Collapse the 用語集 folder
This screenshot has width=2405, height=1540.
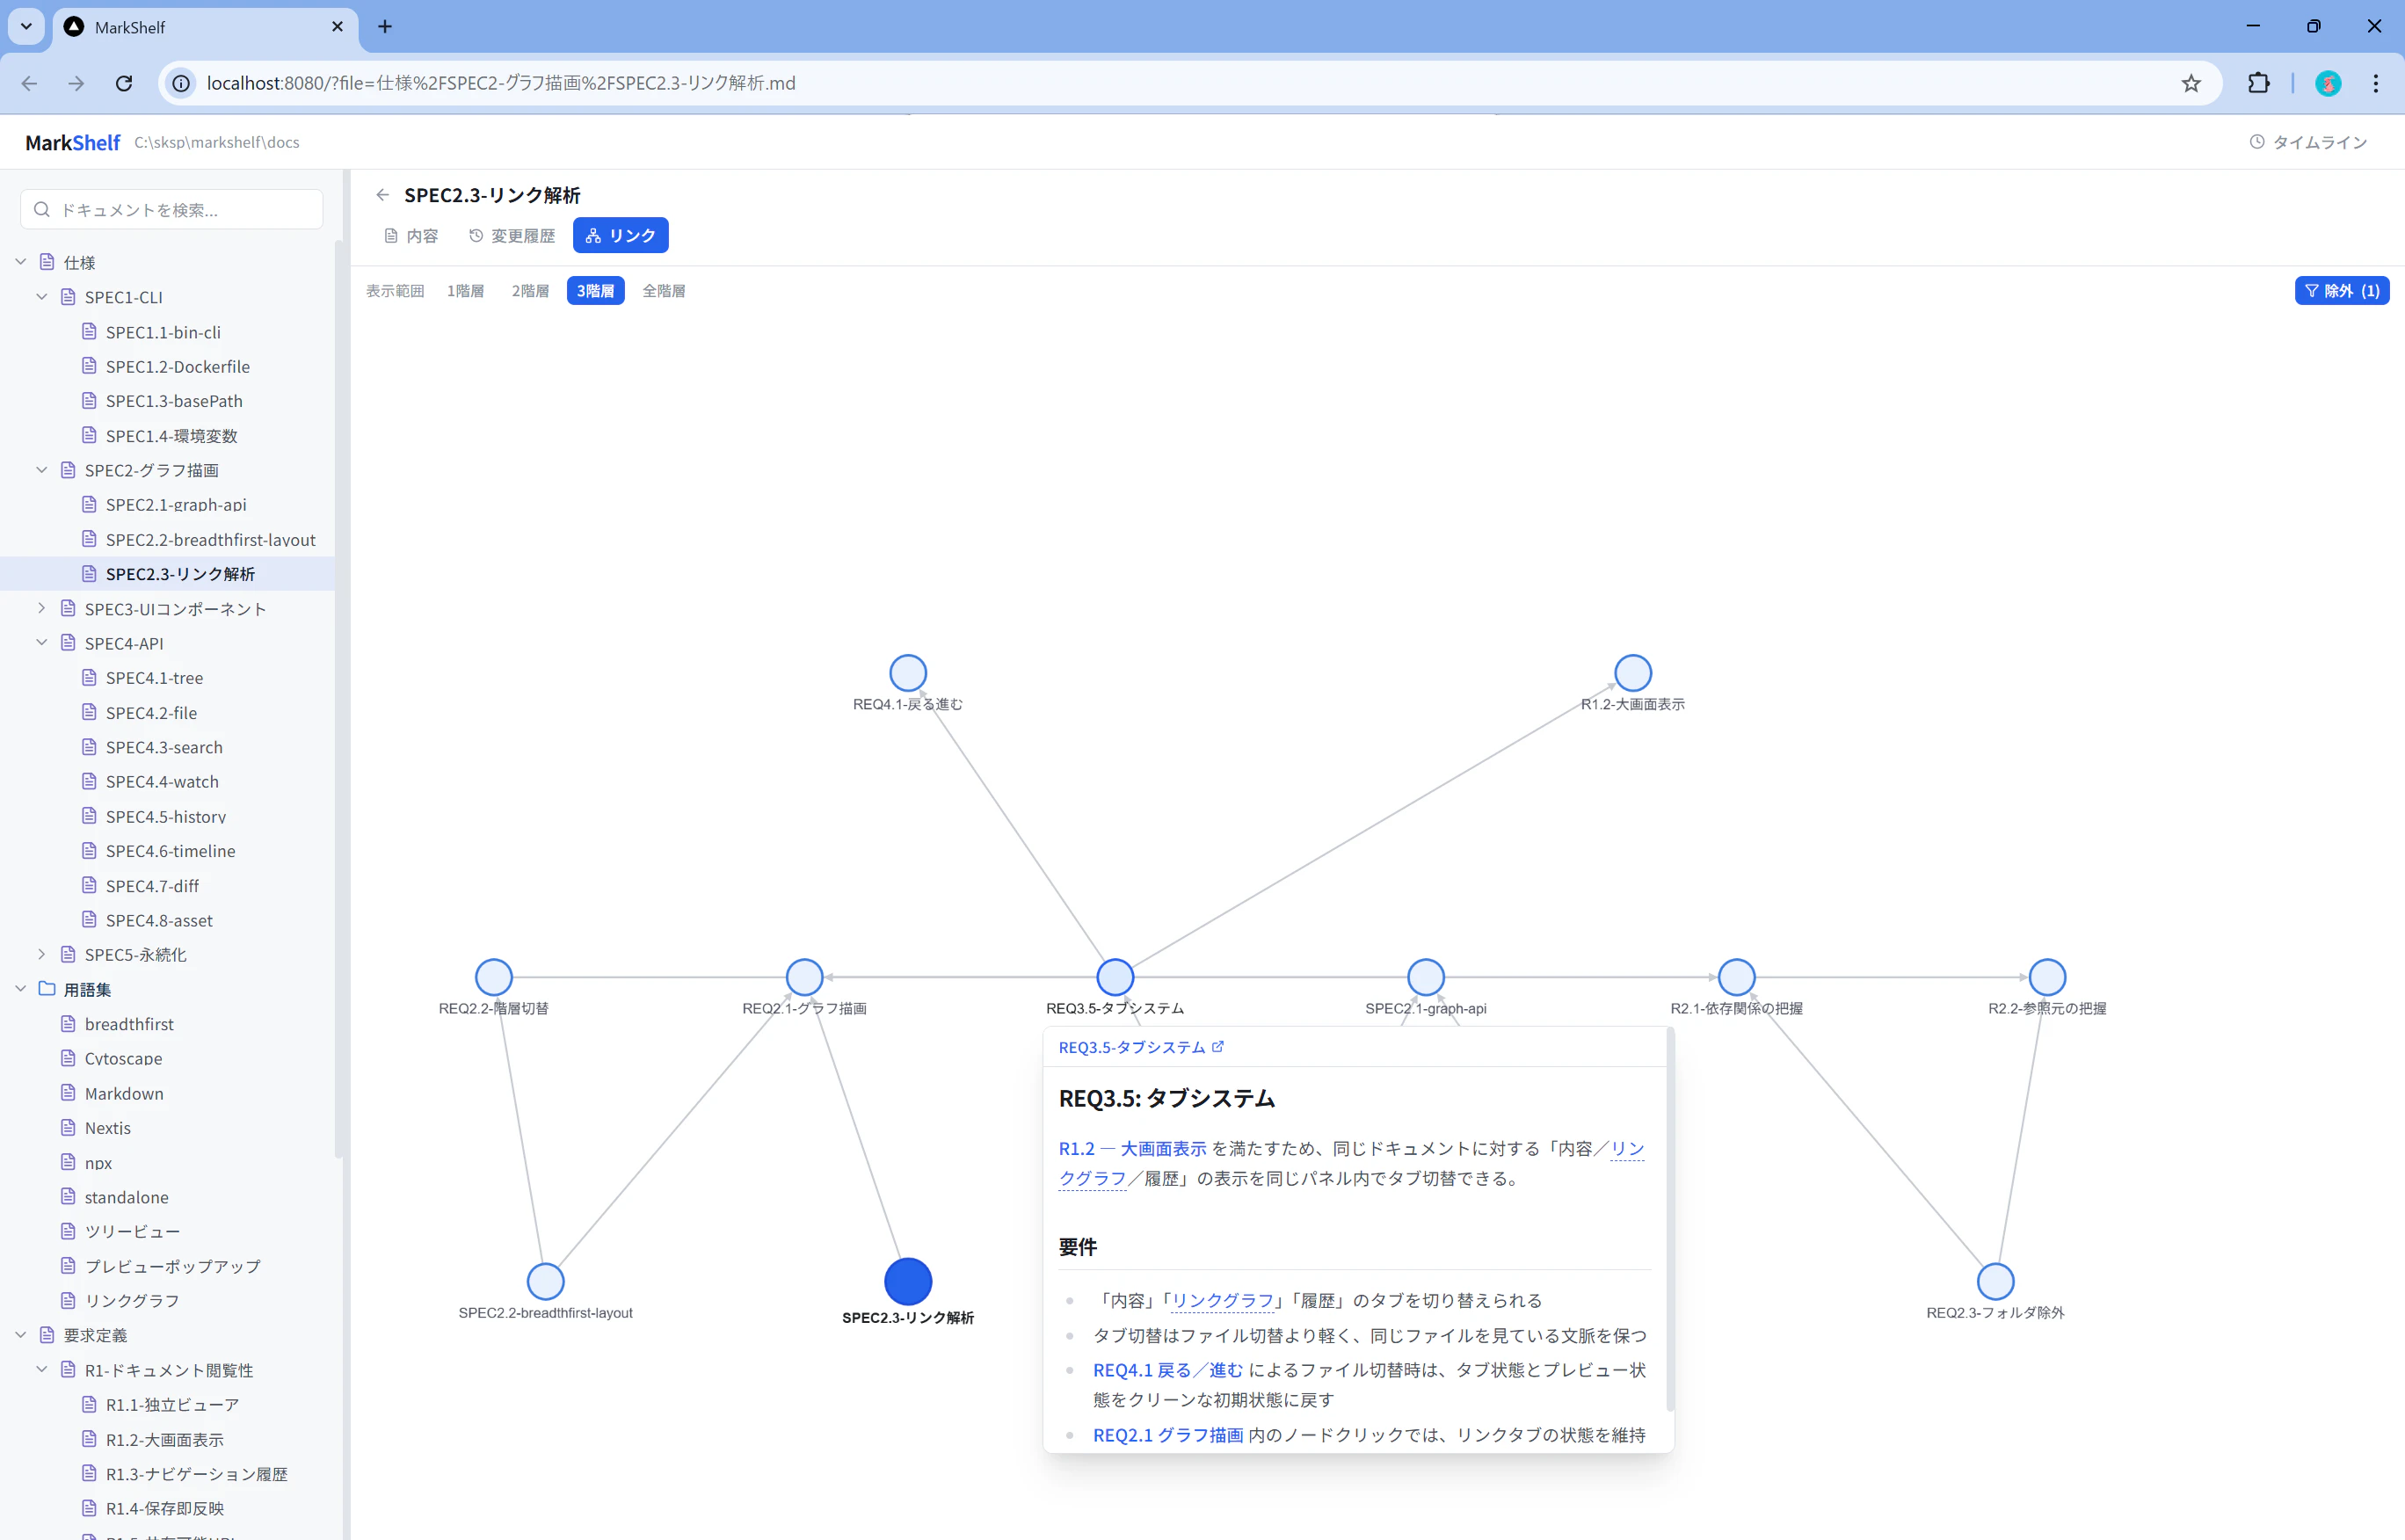point(21,989)
